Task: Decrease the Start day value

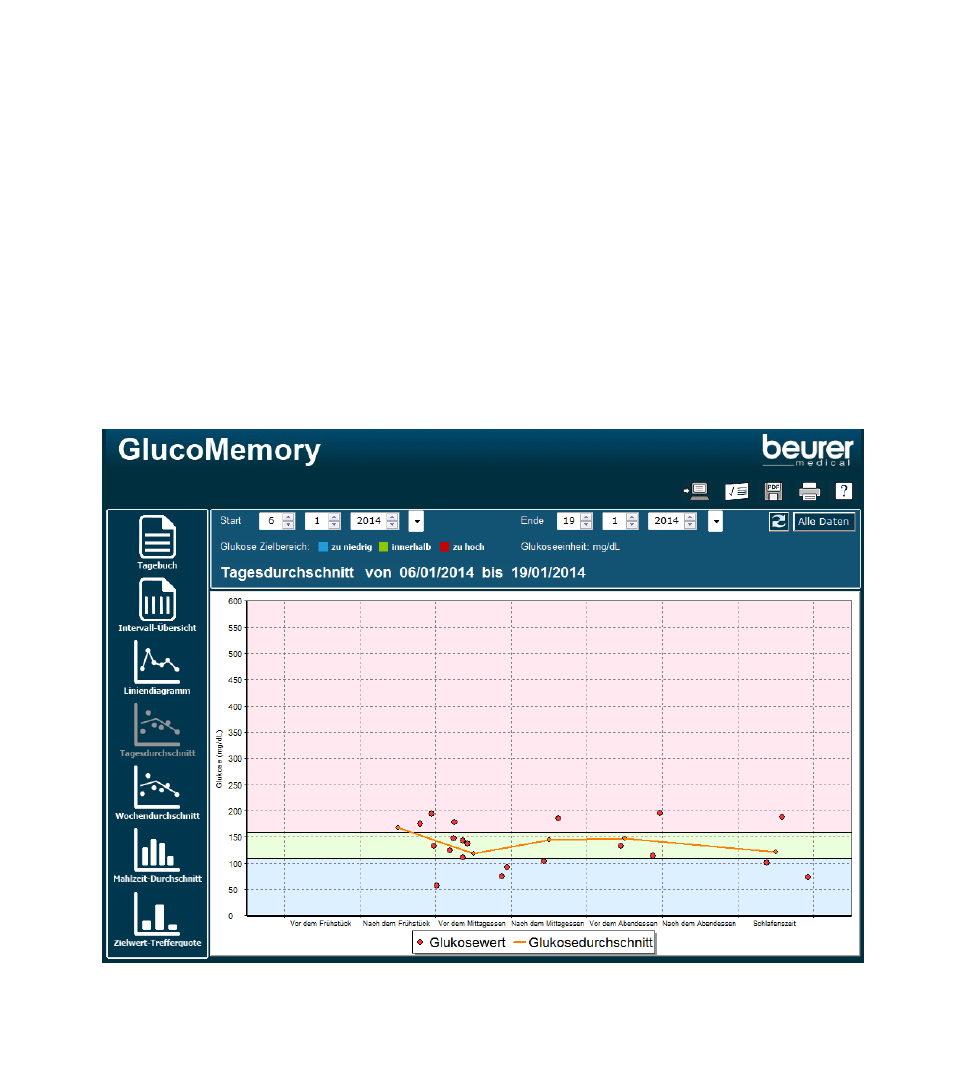Action: [289, 525]
